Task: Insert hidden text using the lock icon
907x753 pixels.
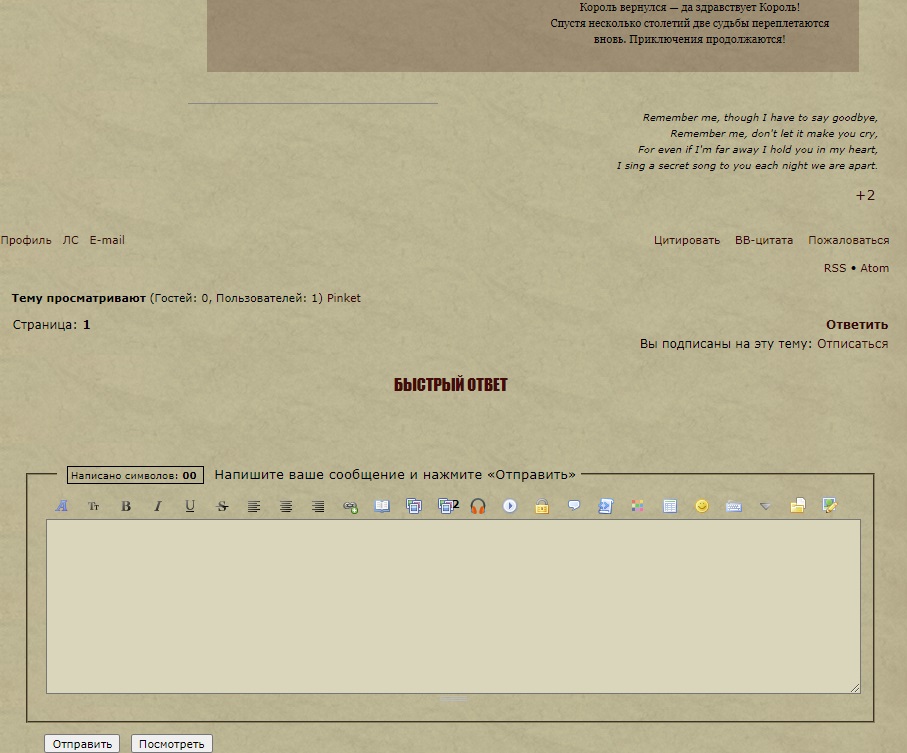Action: click(x=542, y=506)
